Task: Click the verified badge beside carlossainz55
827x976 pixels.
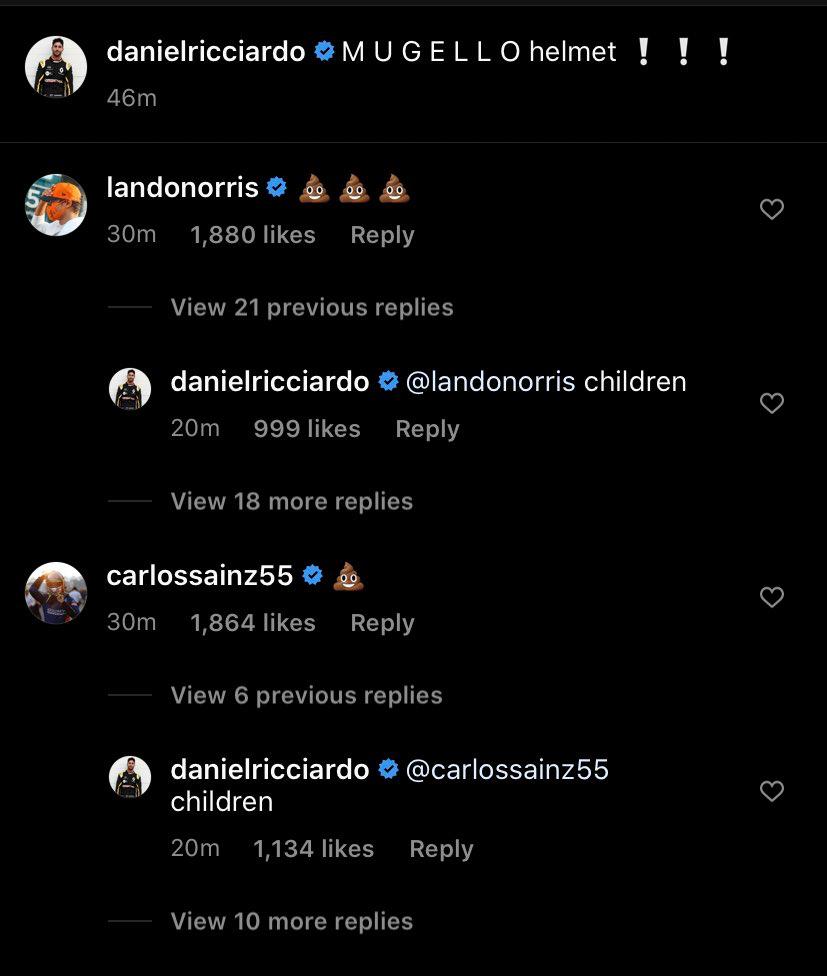Action: [x=312, y=575]
